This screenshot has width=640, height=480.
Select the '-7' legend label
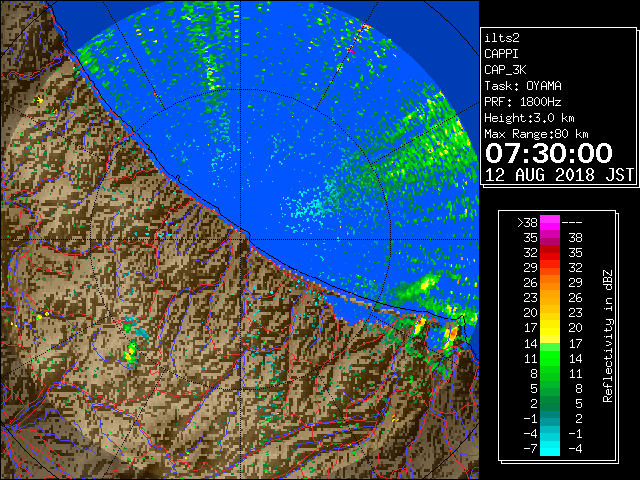(530, 449)
